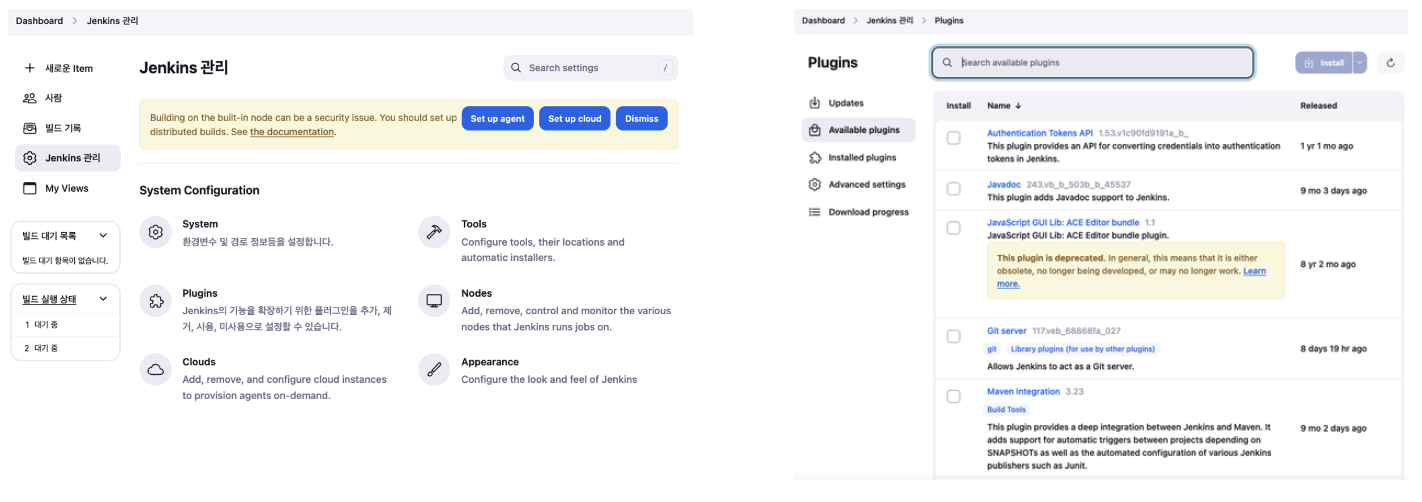Open 새로운 Item in left sidebar

[68, 68]
